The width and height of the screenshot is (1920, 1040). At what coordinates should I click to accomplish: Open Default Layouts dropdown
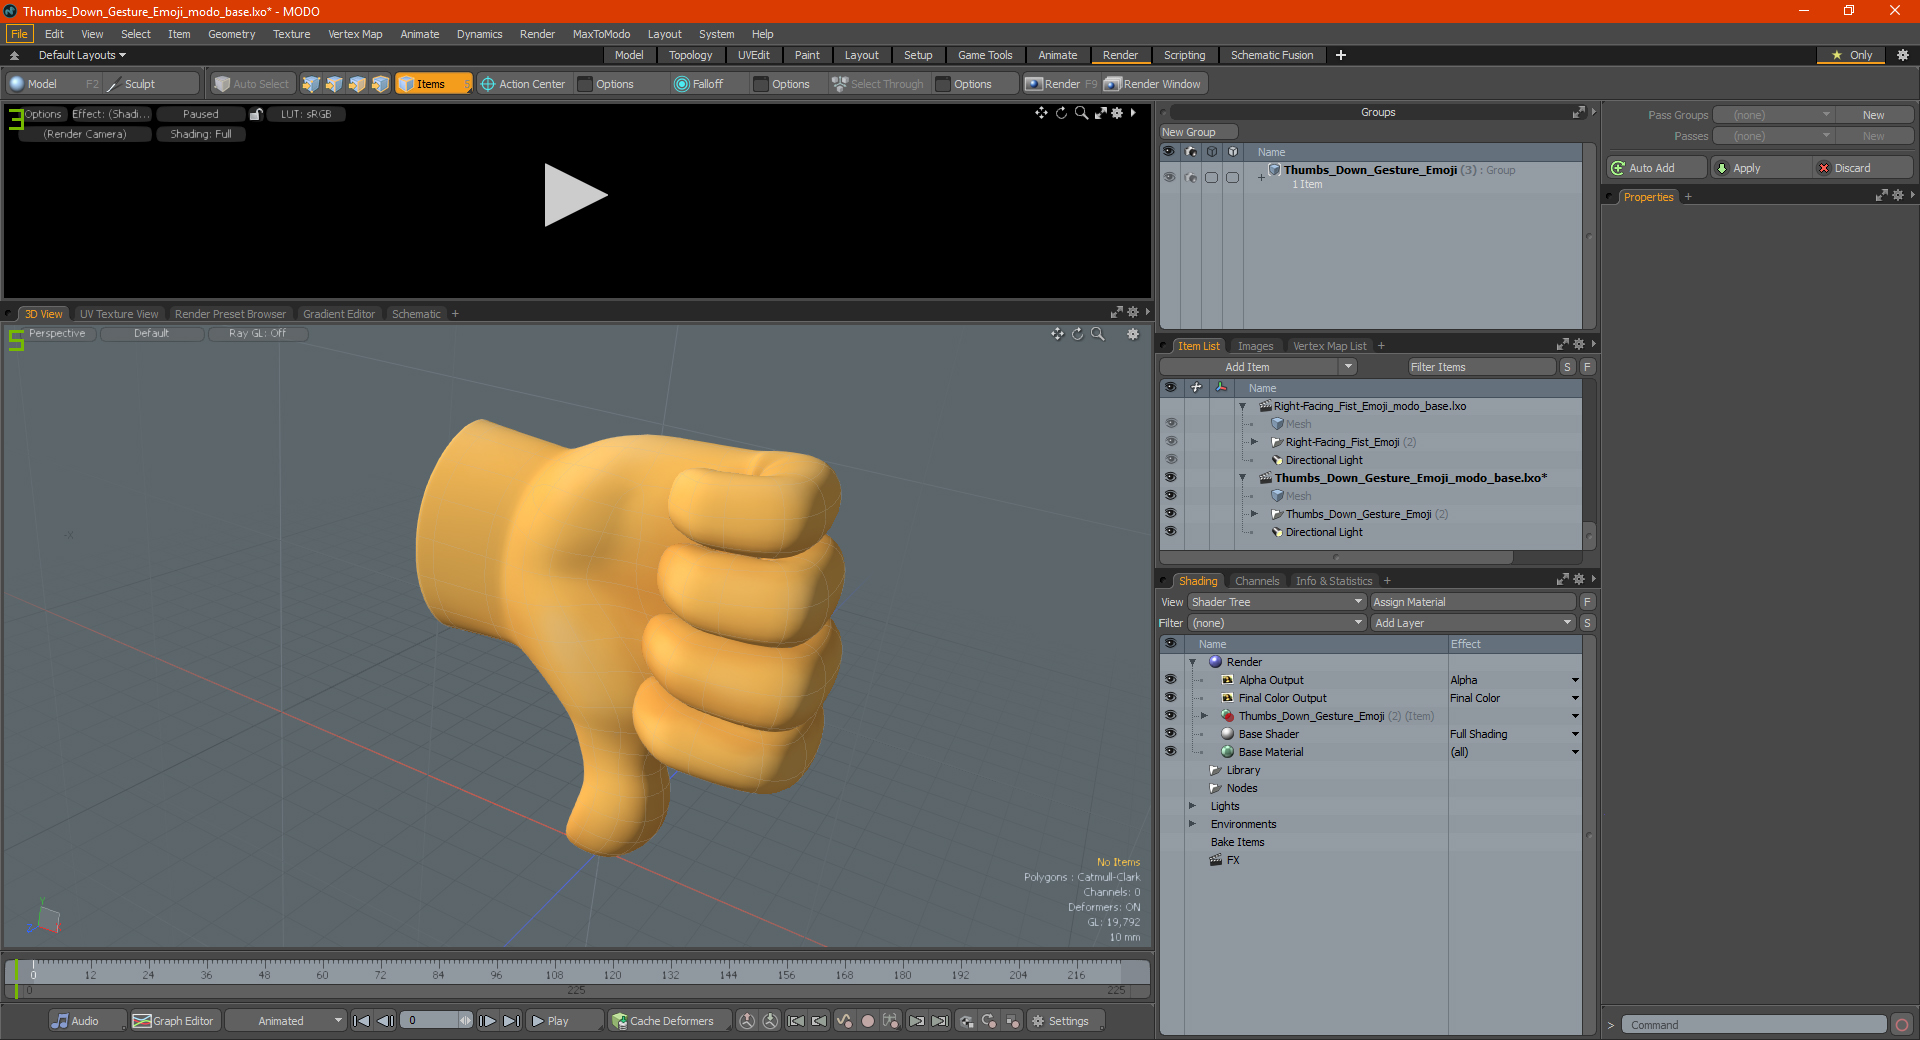coord(82,55)
